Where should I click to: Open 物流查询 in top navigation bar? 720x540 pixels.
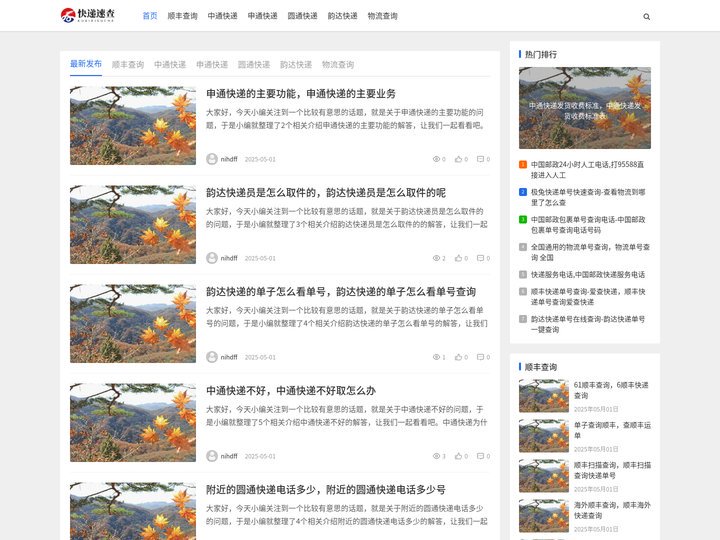pyautogui.click(x=382, y=16)
